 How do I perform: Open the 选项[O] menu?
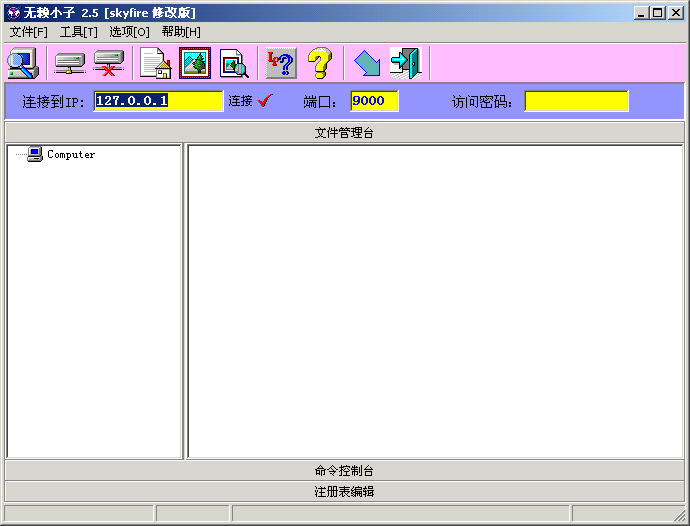[x=129, y=32]
